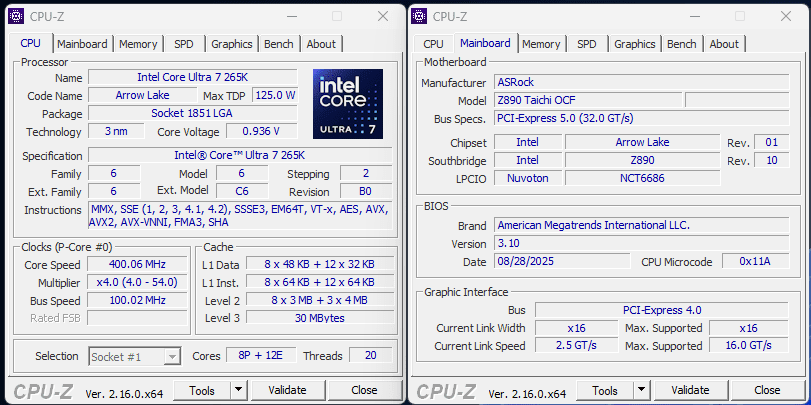Click the CPU-Z icon in left window title bar
The height and width of the screenshot is (405, 811).
pos(16,16)
